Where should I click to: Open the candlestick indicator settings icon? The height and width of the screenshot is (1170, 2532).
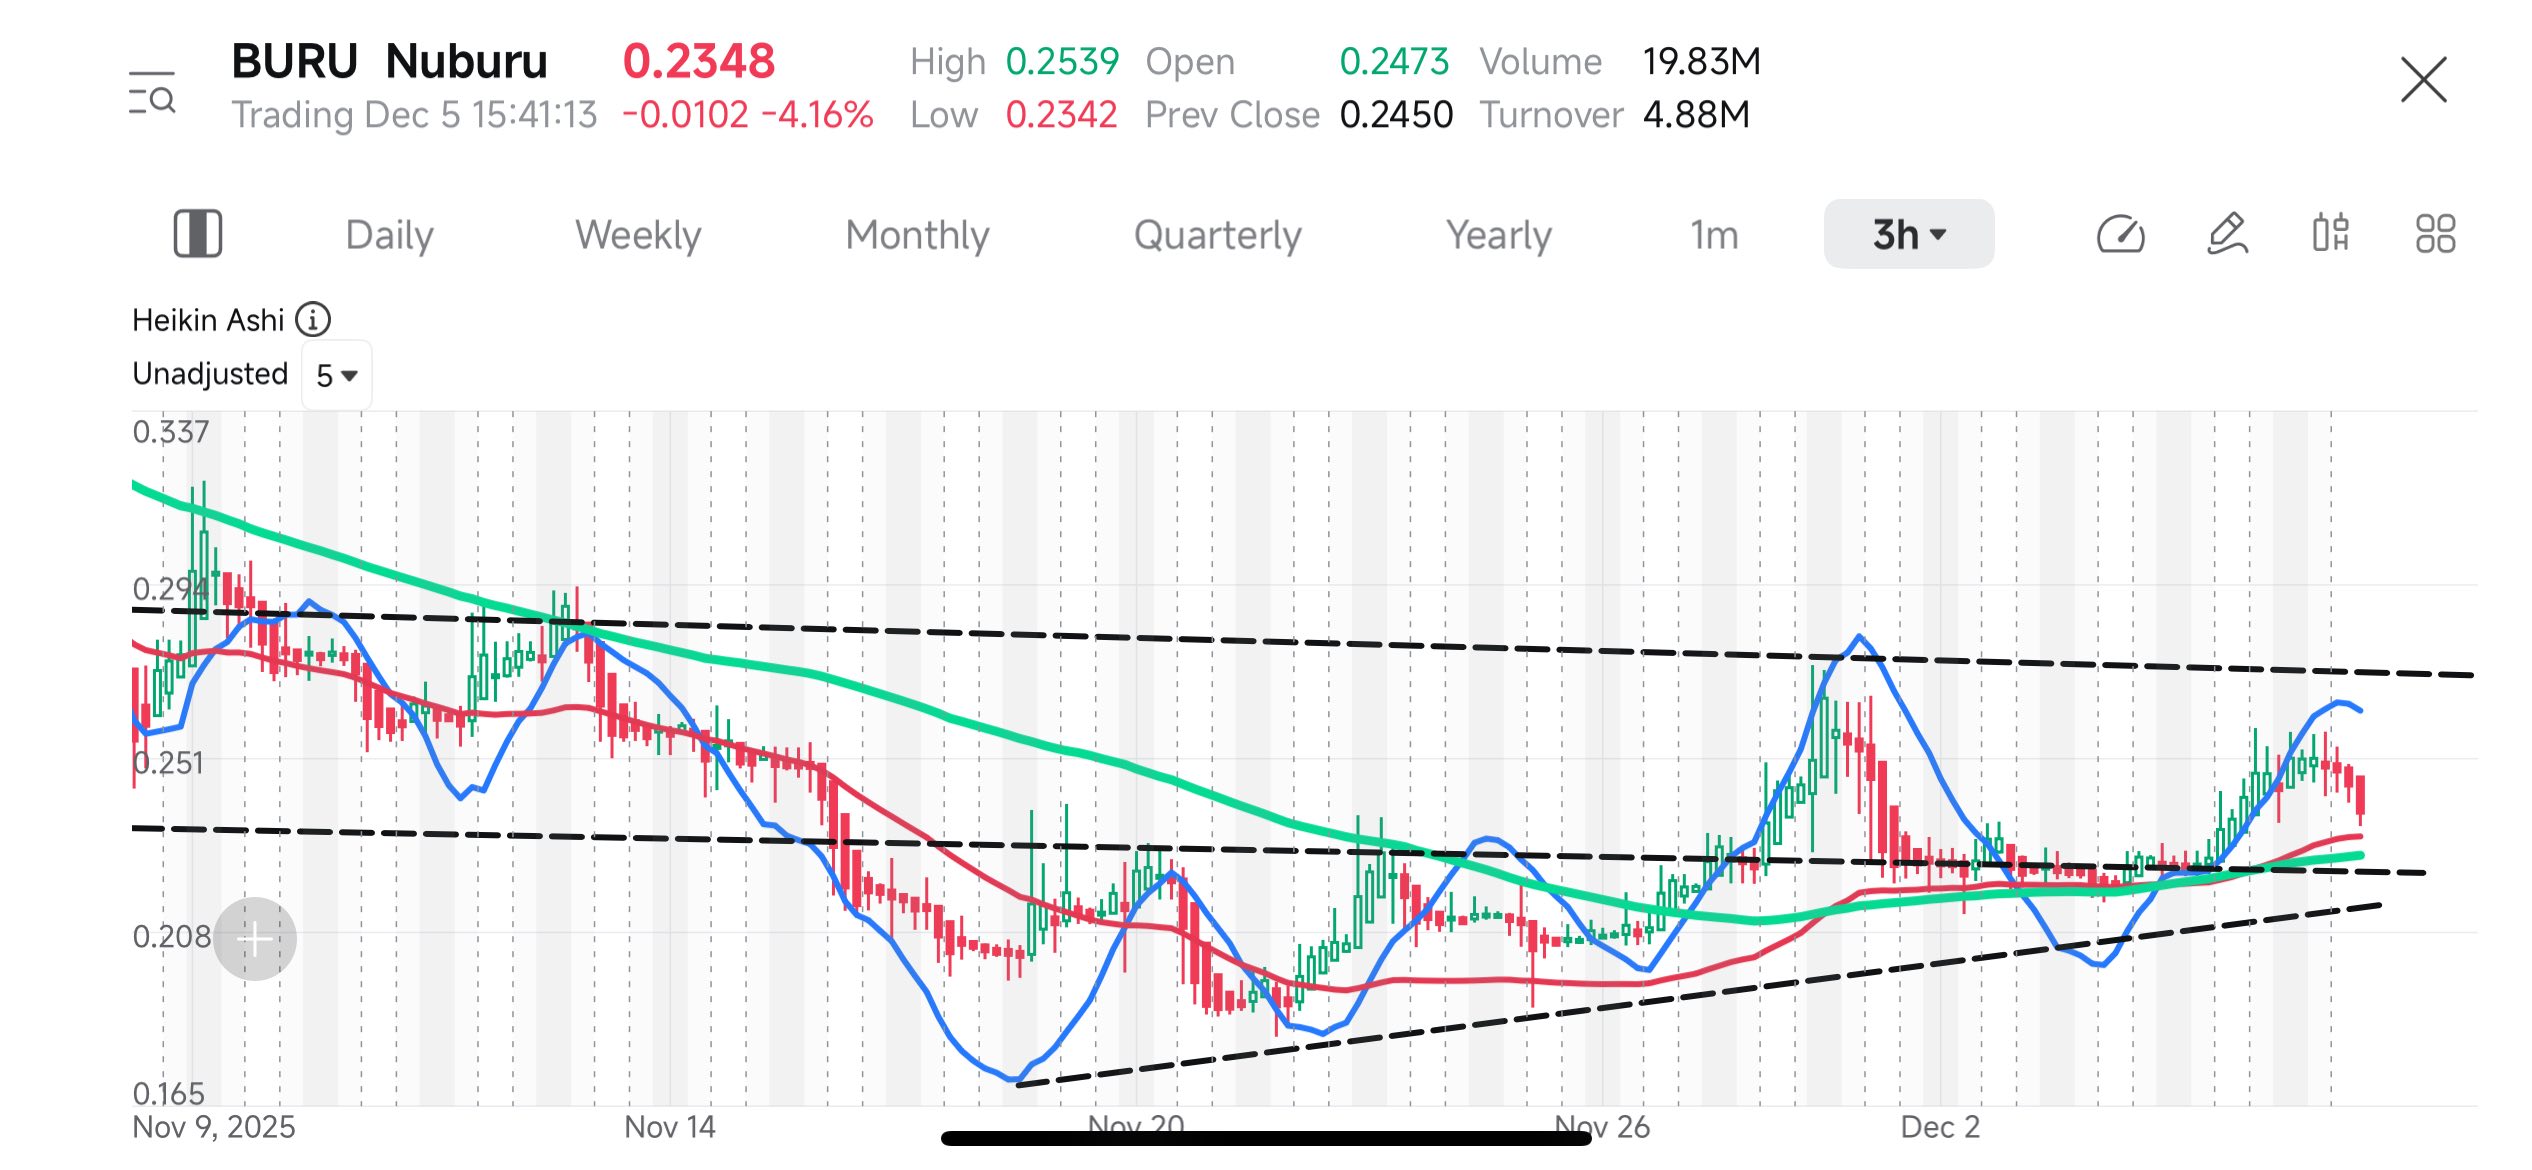2330,234
